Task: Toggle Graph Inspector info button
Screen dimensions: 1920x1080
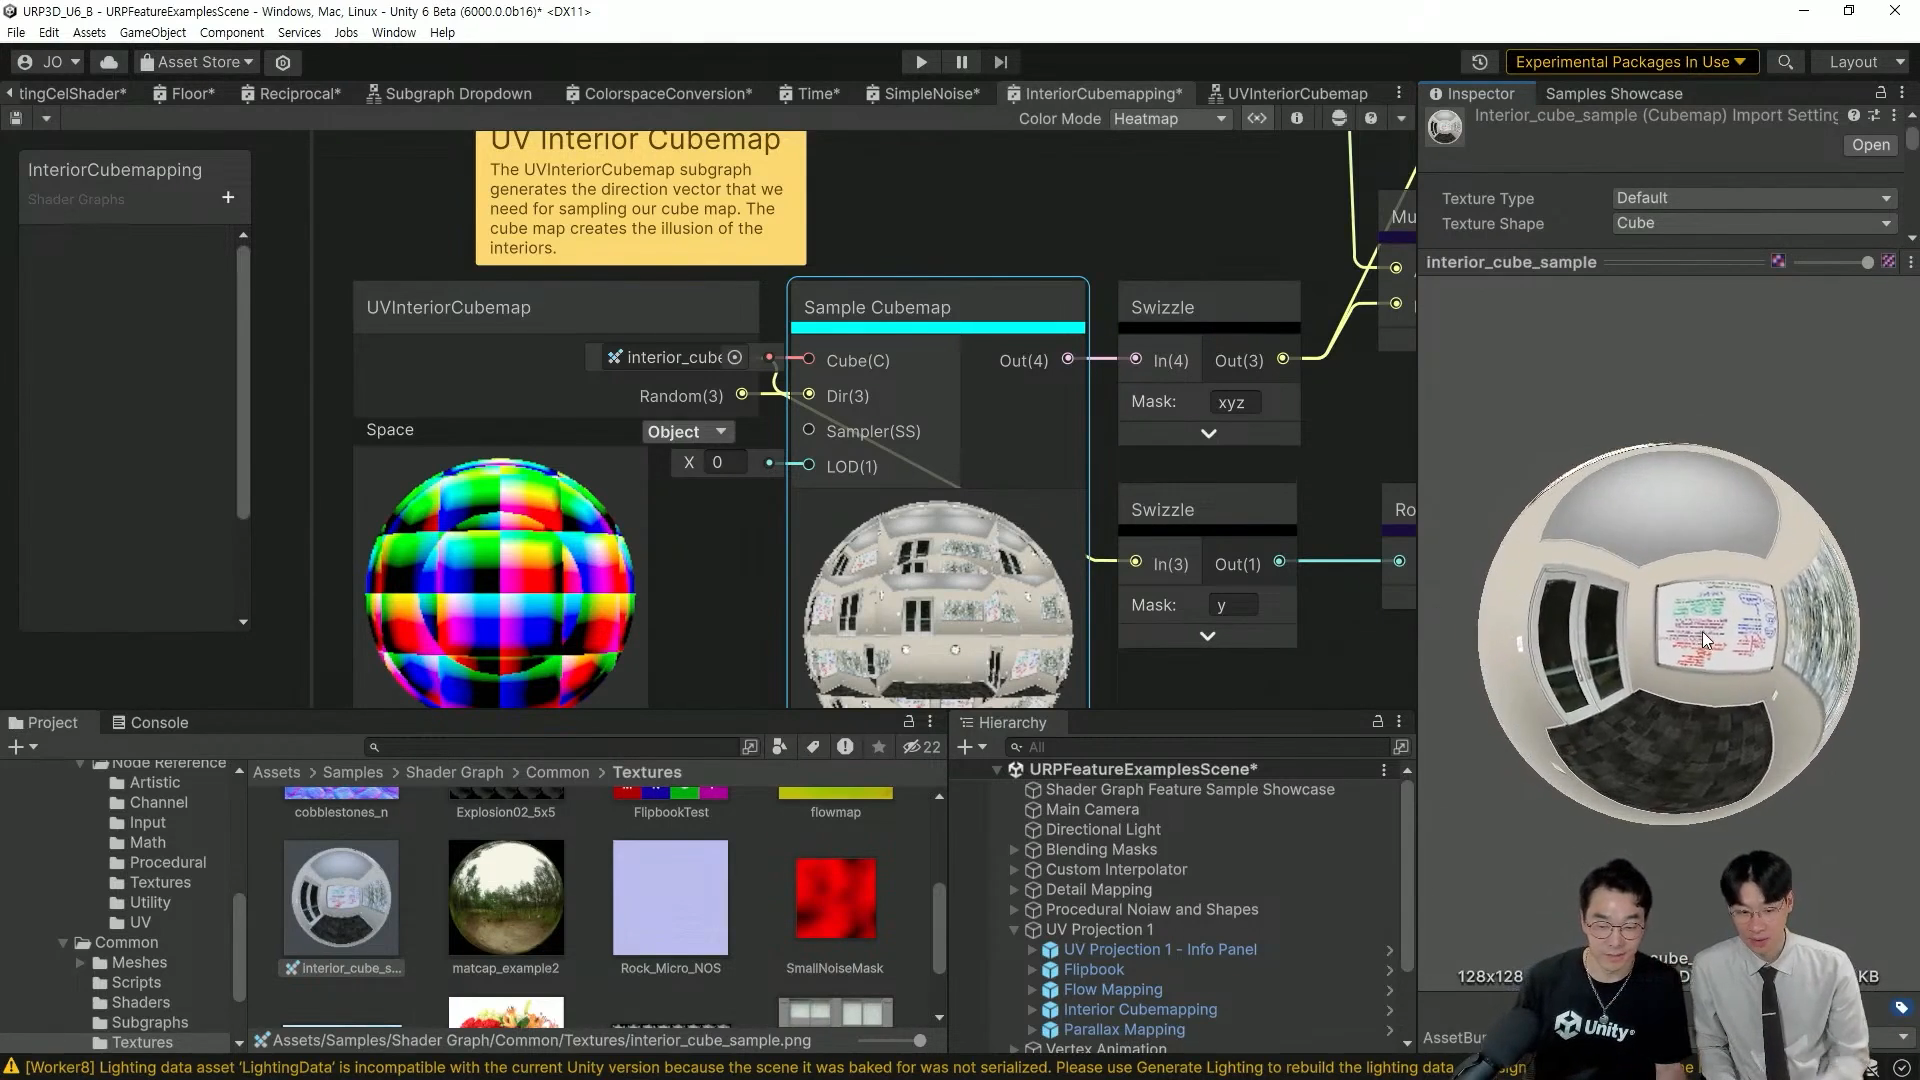Action: coord(1297,118)
